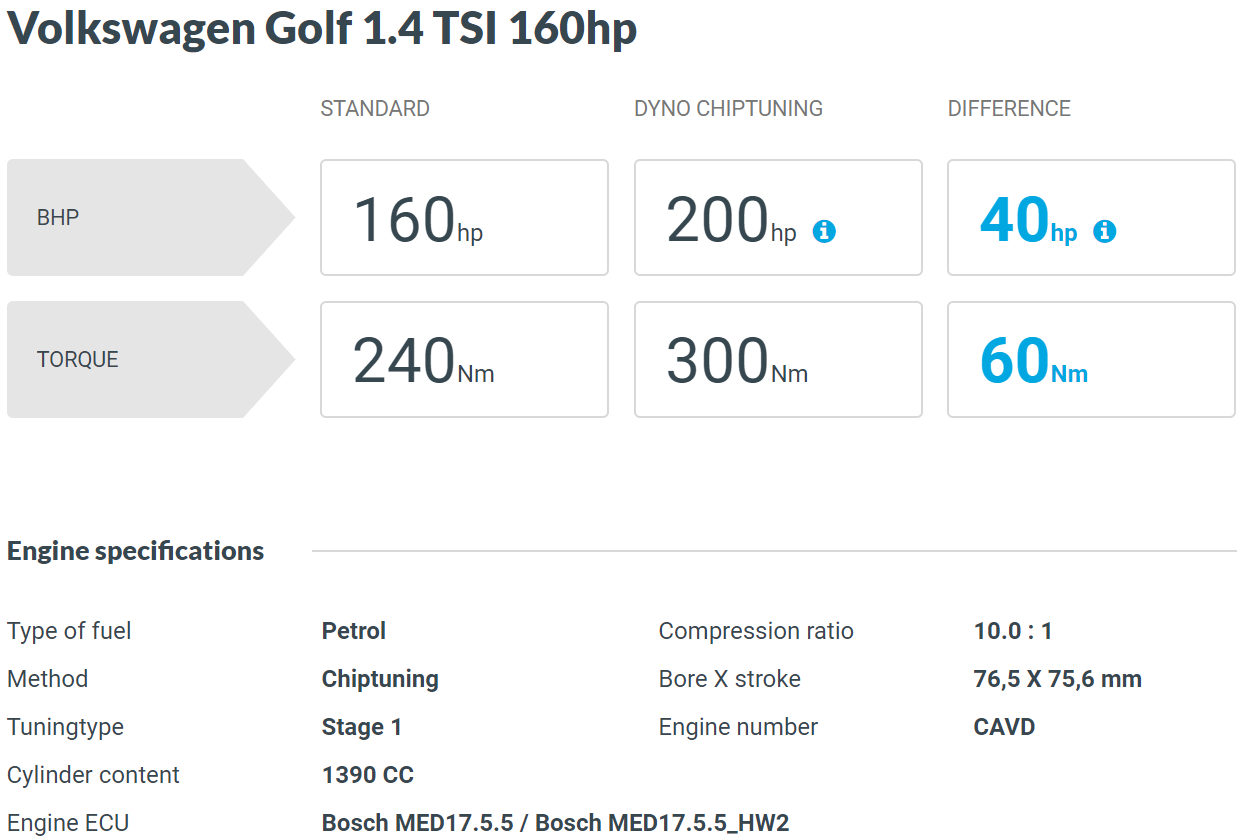1240x840 pixels.
Task: Click the tuned 200hp value
Action: coord(731,220)
